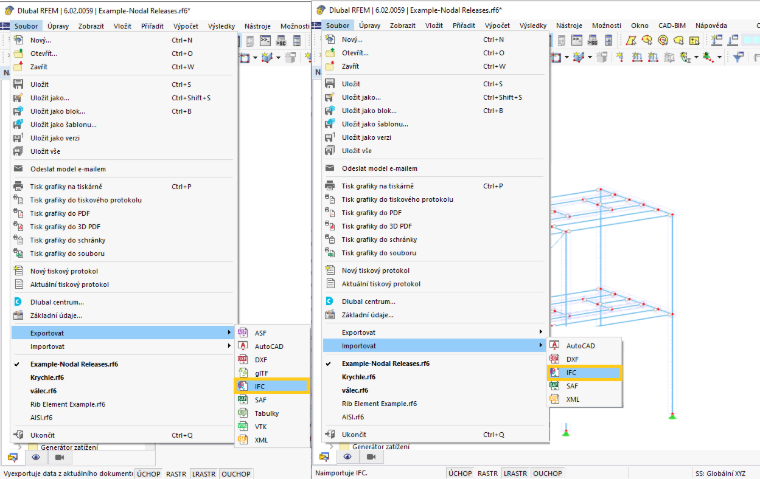760x479 pixels.
Task: Open navigator Views camera tab in right window
Action: tap(371, 457)
